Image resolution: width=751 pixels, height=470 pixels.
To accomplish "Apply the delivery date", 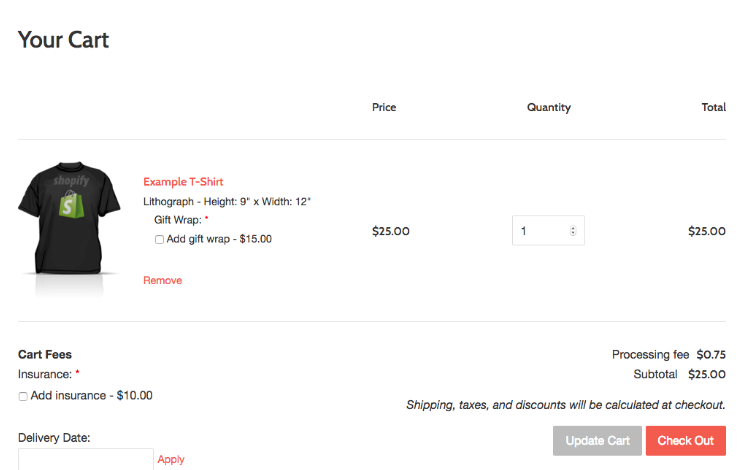I will pyautogui.click(x=171, y=460).
